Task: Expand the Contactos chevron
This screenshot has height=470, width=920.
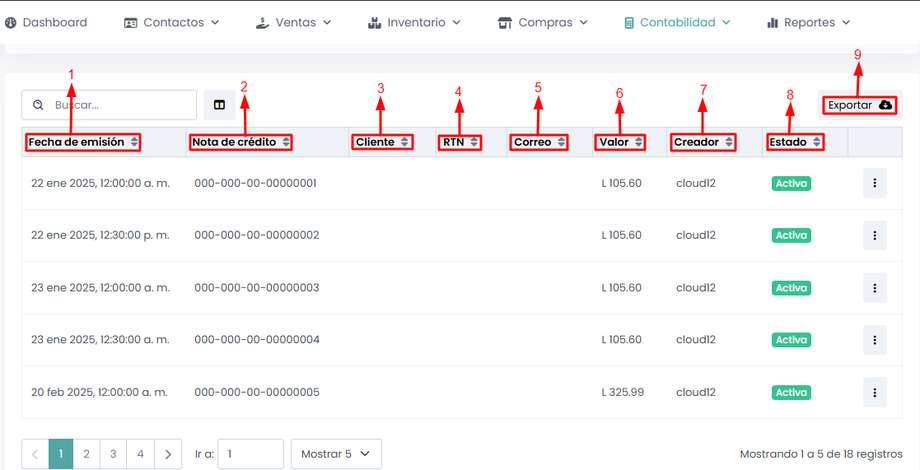Action: (215, 22)
